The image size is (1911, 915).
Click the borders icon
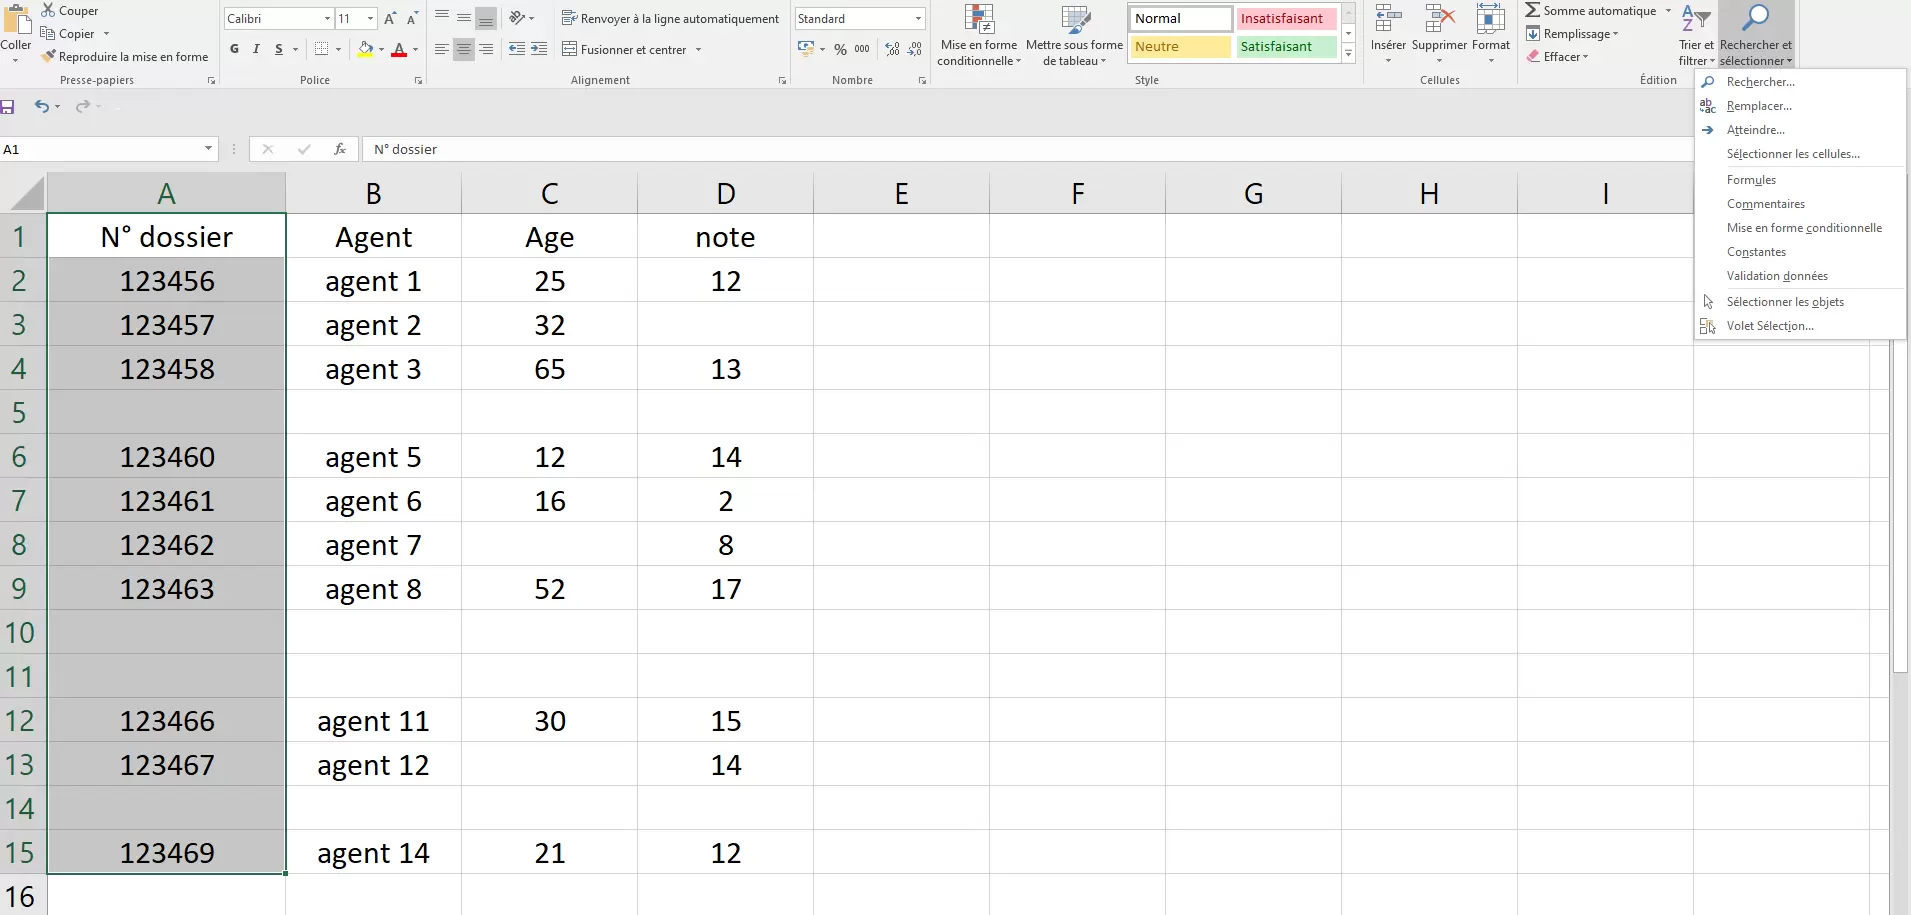pyautogui.click(x=321, y=49)
